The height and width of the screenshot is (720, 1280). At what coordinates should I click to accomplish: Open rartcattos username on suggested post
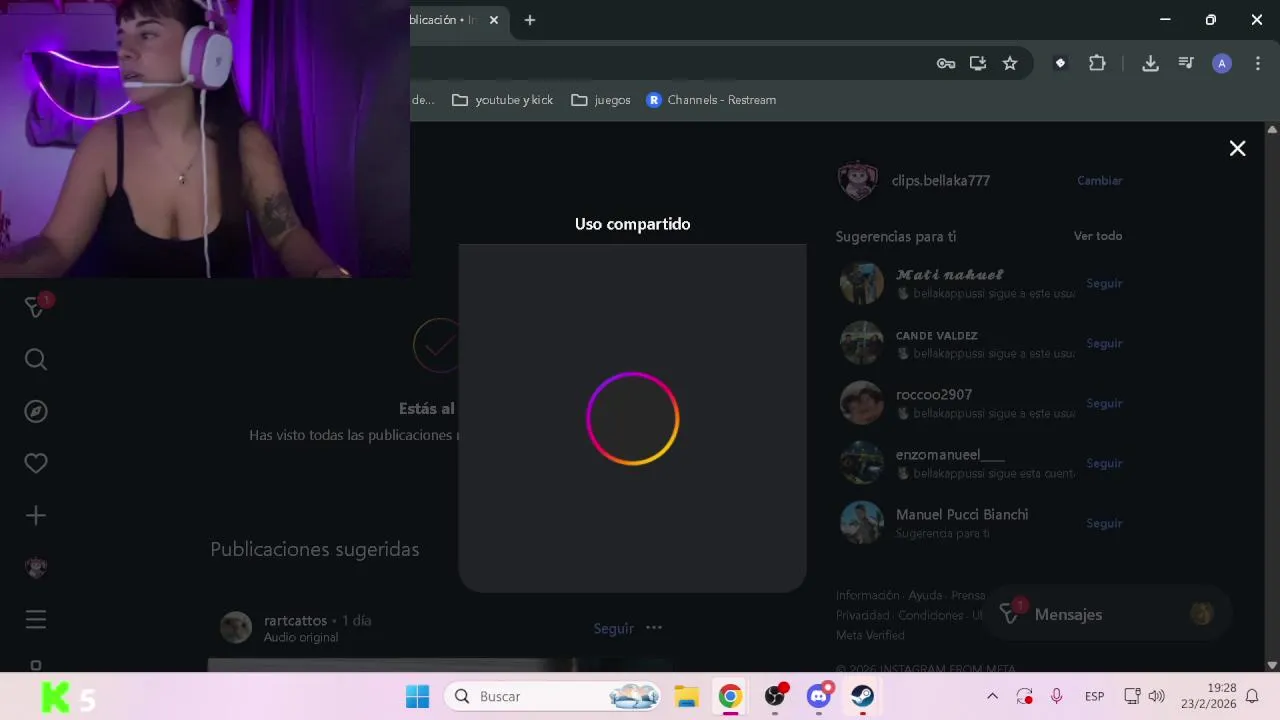pyautogui.click(x=295, y=620)
